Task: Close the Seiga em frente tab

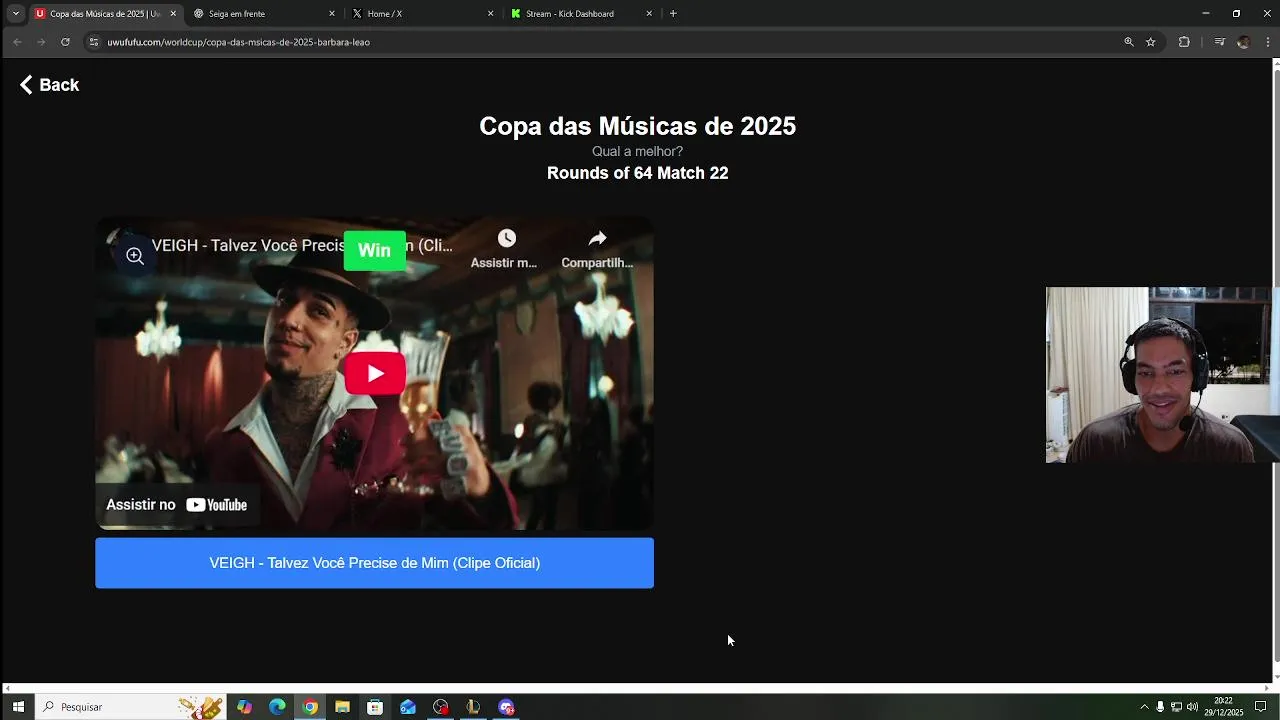Action: point(332,14)
